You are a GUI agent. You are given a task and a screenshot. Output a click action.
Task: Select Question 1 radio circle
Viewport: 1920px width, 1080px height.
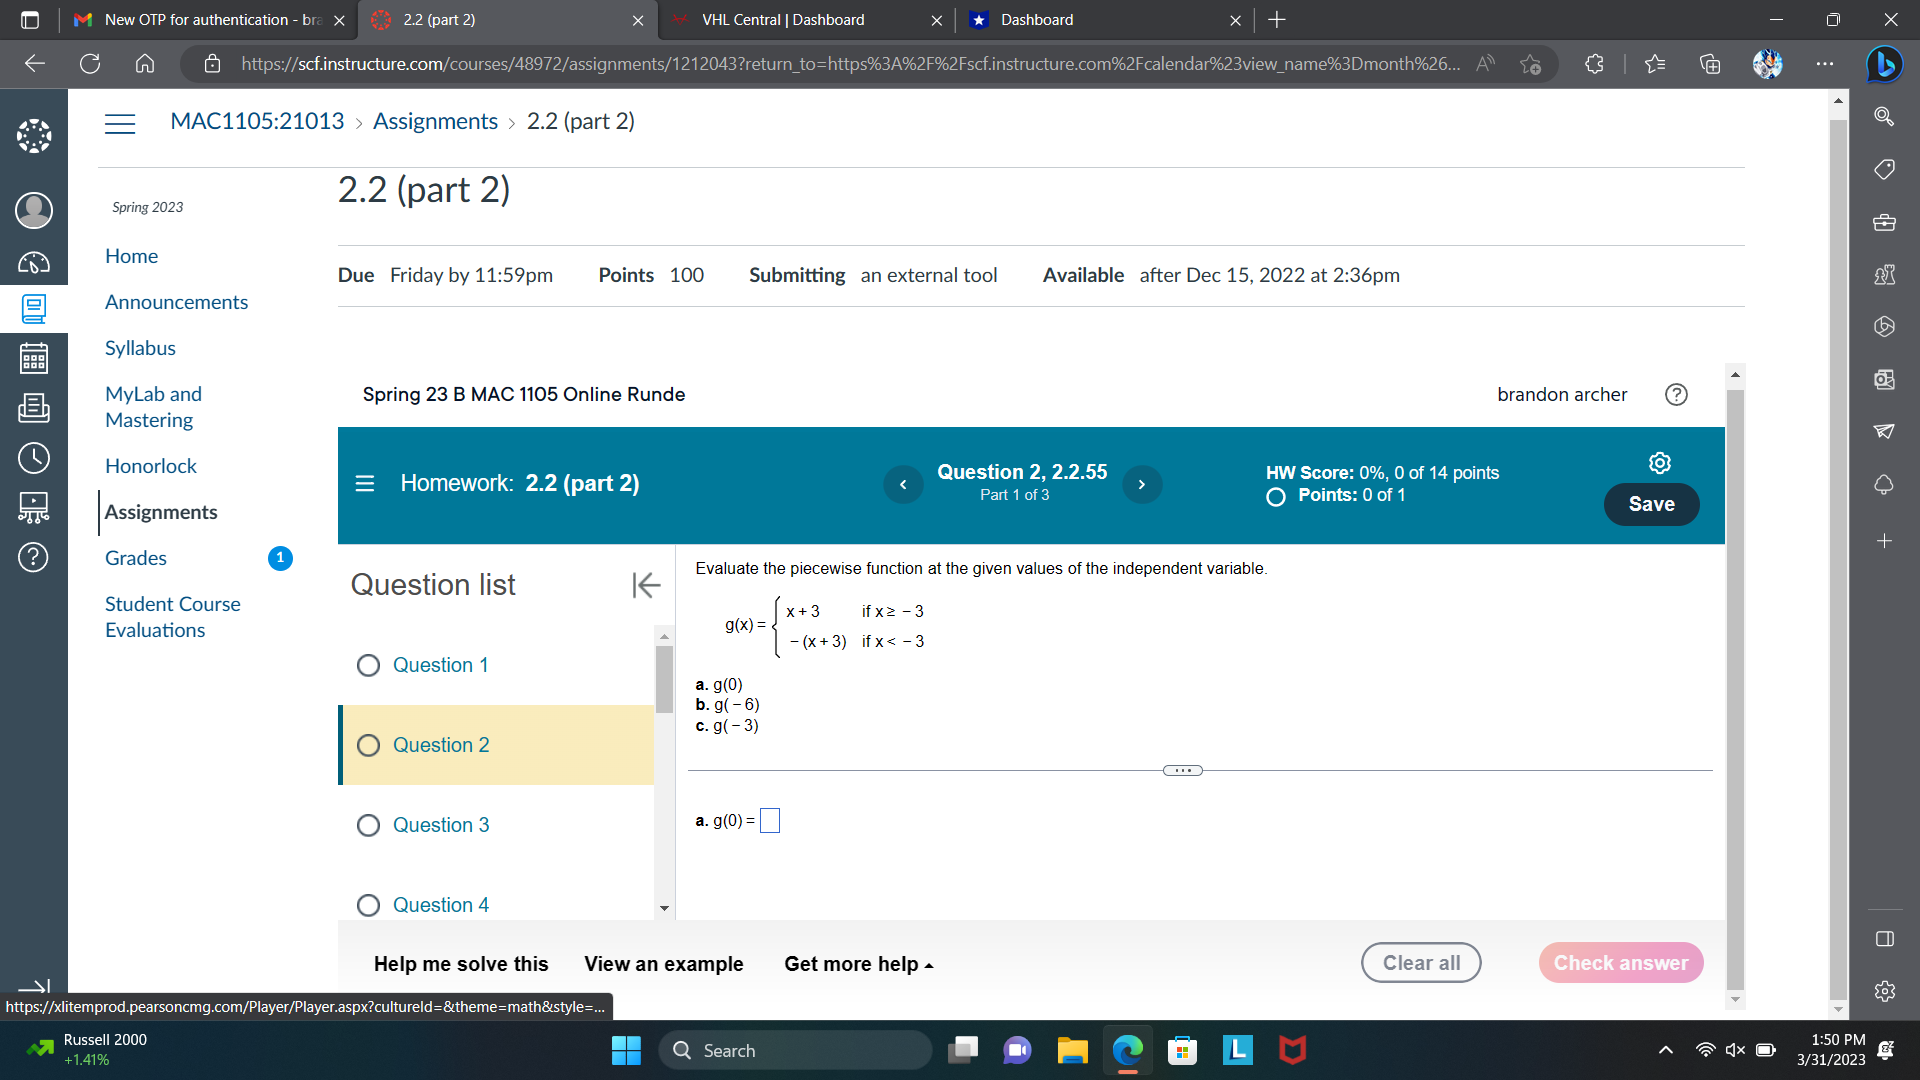point(368,666)
